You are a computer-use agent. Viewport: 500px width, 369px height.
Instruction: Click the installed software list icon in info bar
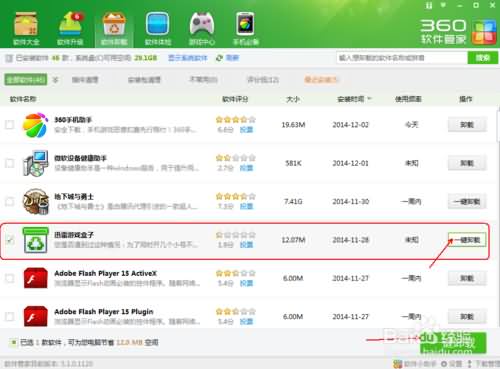9,58
